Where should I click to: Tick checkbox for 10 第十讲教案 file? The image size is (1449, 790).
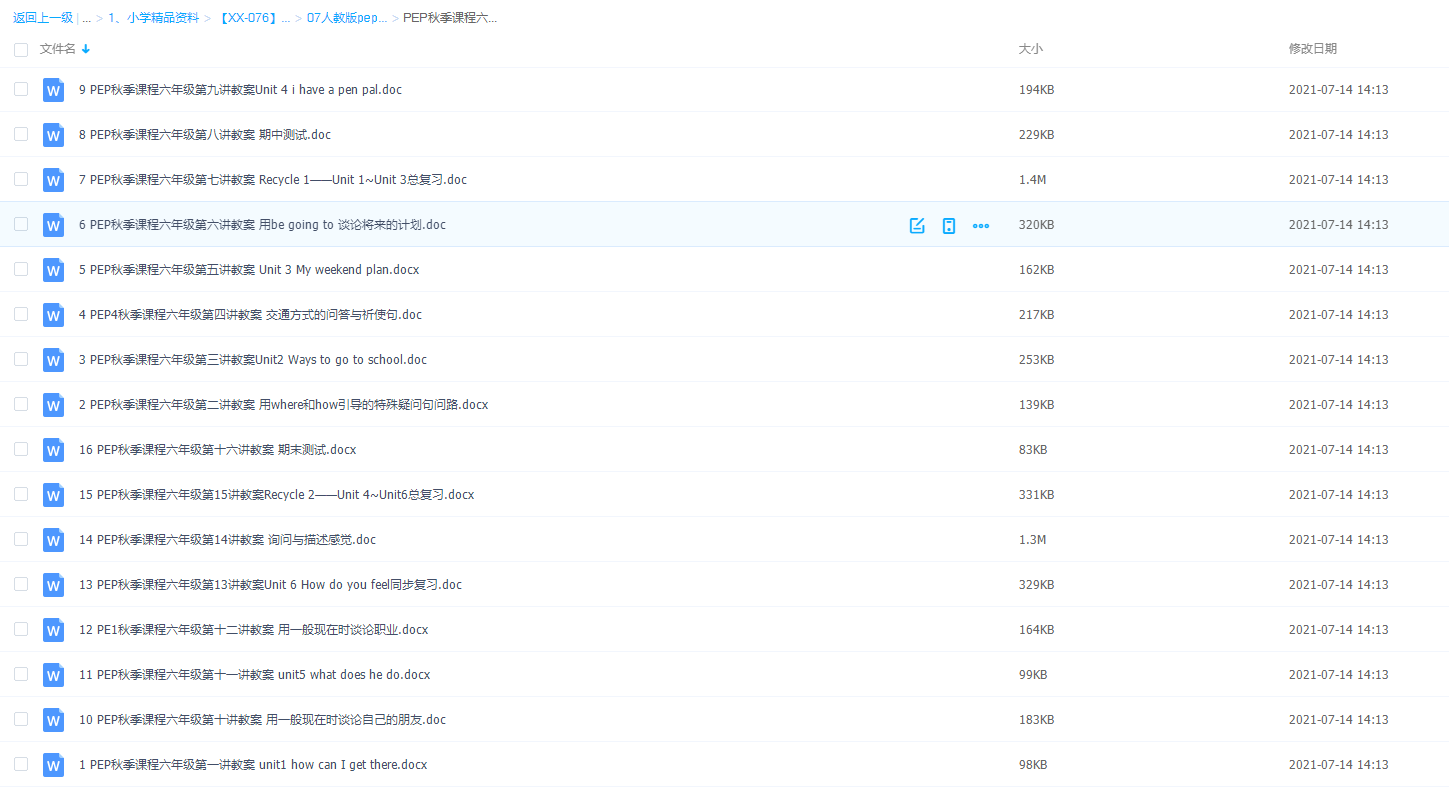pyautogui.click(x=21, y=719)
